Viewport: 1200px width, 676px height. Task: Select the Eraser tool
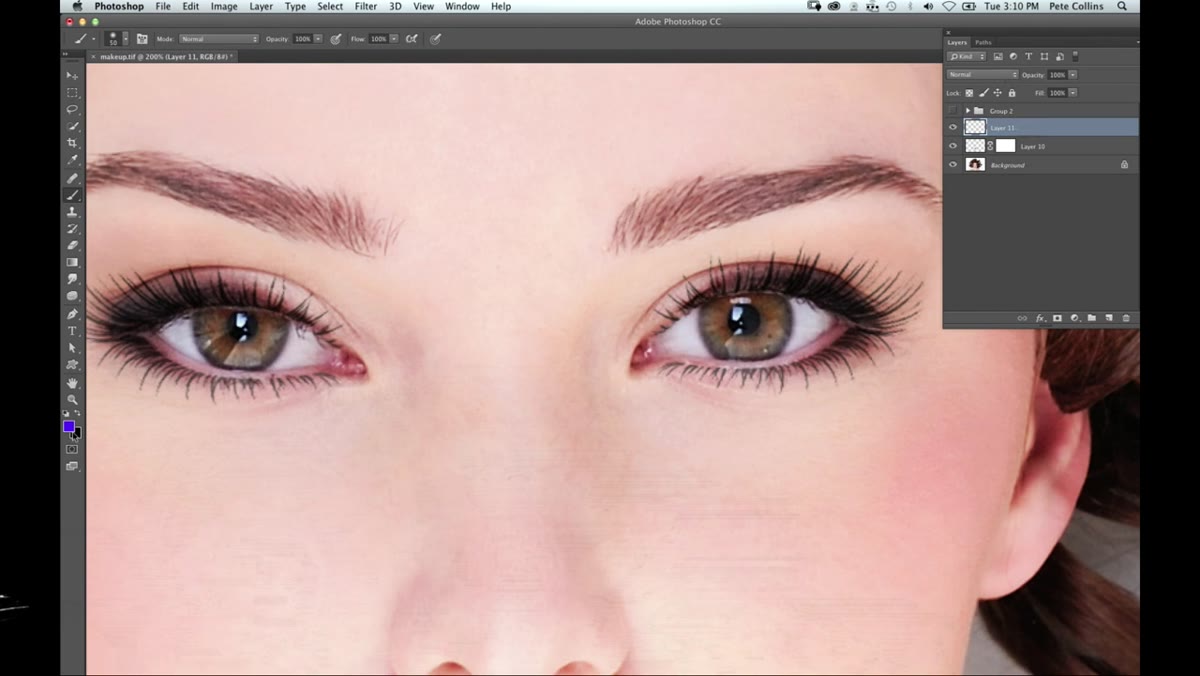click(x=72, y=245)
